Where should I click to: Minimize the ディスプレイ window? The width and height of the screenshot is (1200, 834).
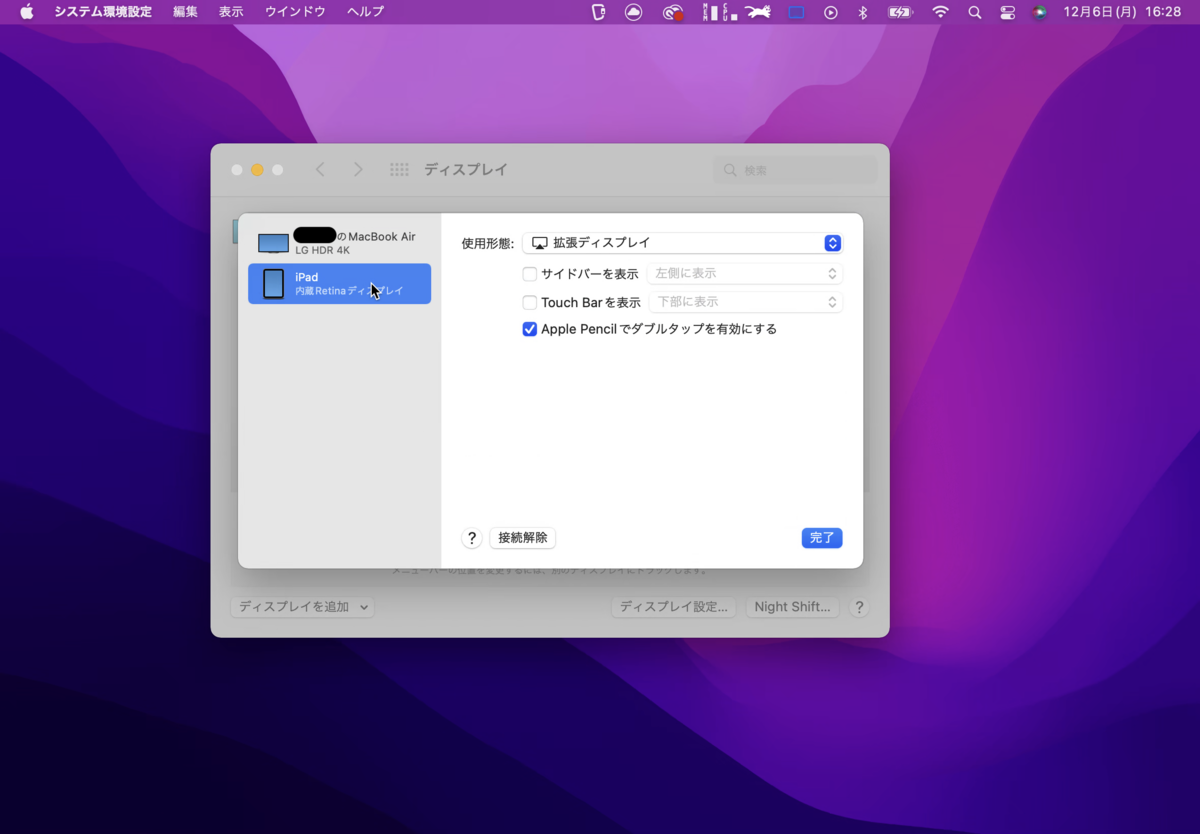pyautogui.click(x=257, y=170)
